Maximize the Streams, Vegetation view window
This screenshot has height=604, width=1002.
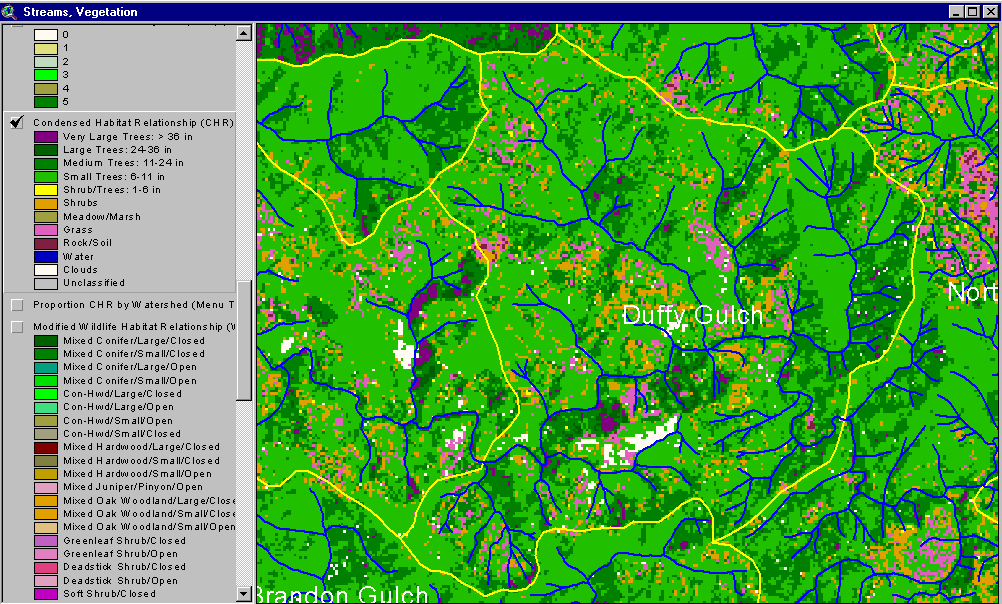coord(972,12)
